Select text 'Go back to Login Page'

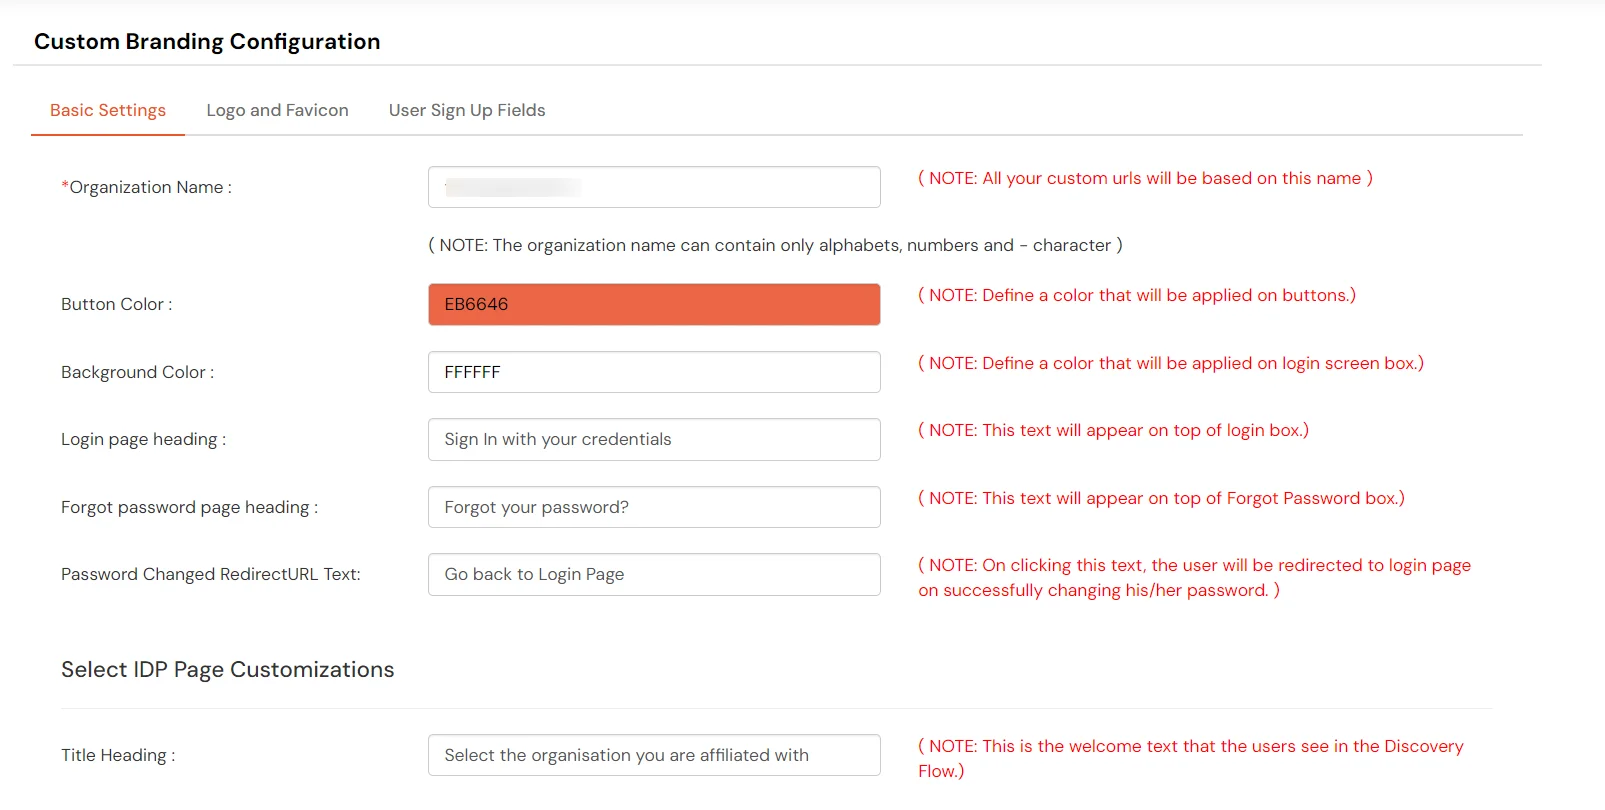(x=533, y=574)
